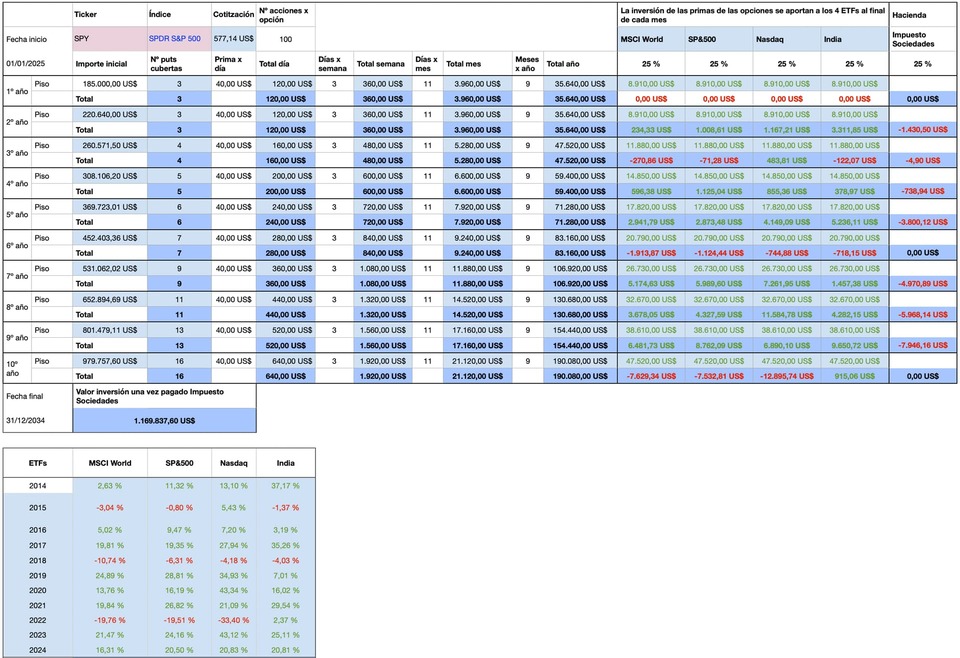Viewport: 960px width, 658px height.
Task: Select the -19,51 % SP&500 return
Action: click(x=179, y=620)
